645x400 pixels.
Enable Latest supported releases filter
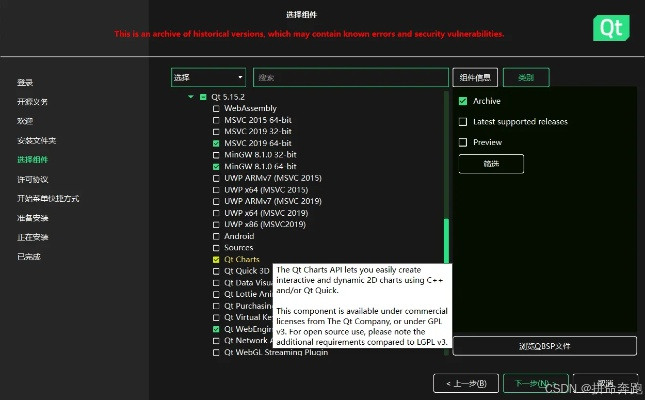463,122
